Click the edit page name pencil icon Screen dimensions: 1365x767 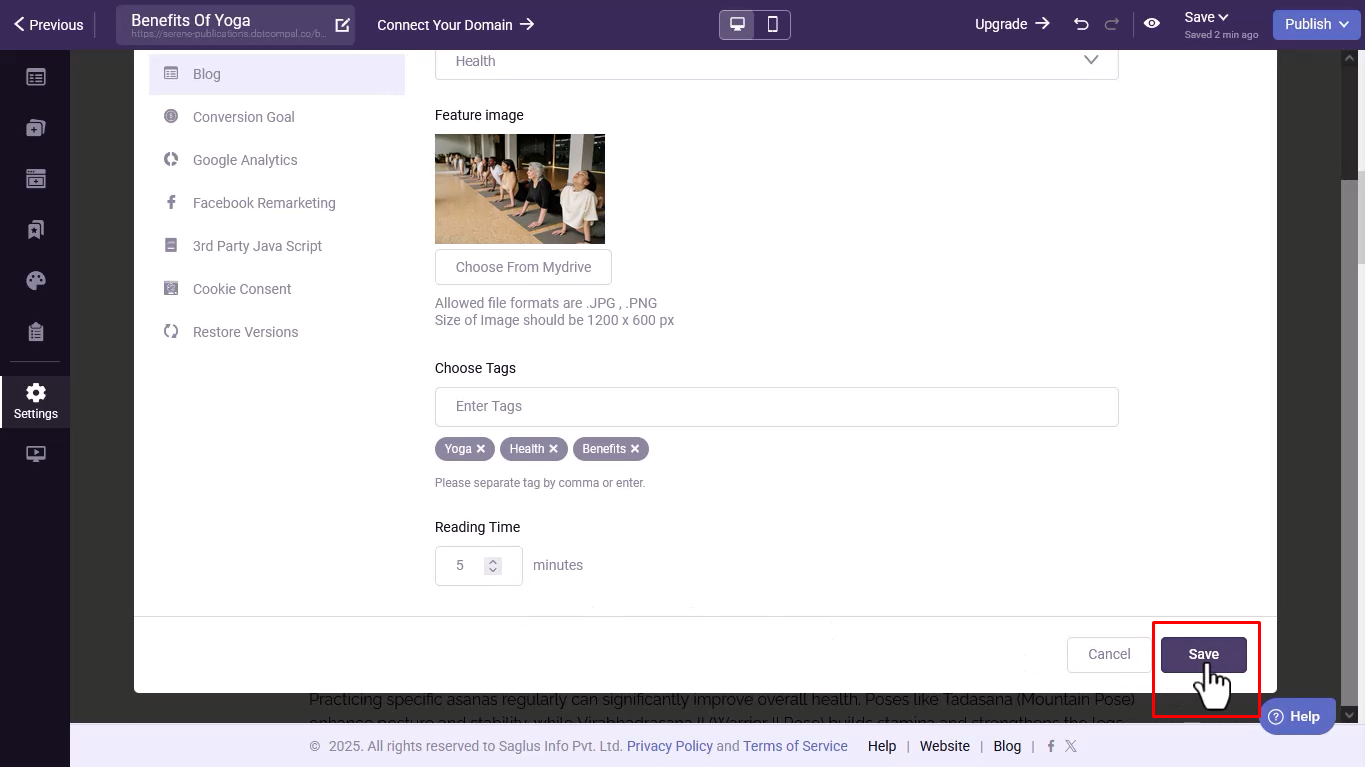[342, 25]
